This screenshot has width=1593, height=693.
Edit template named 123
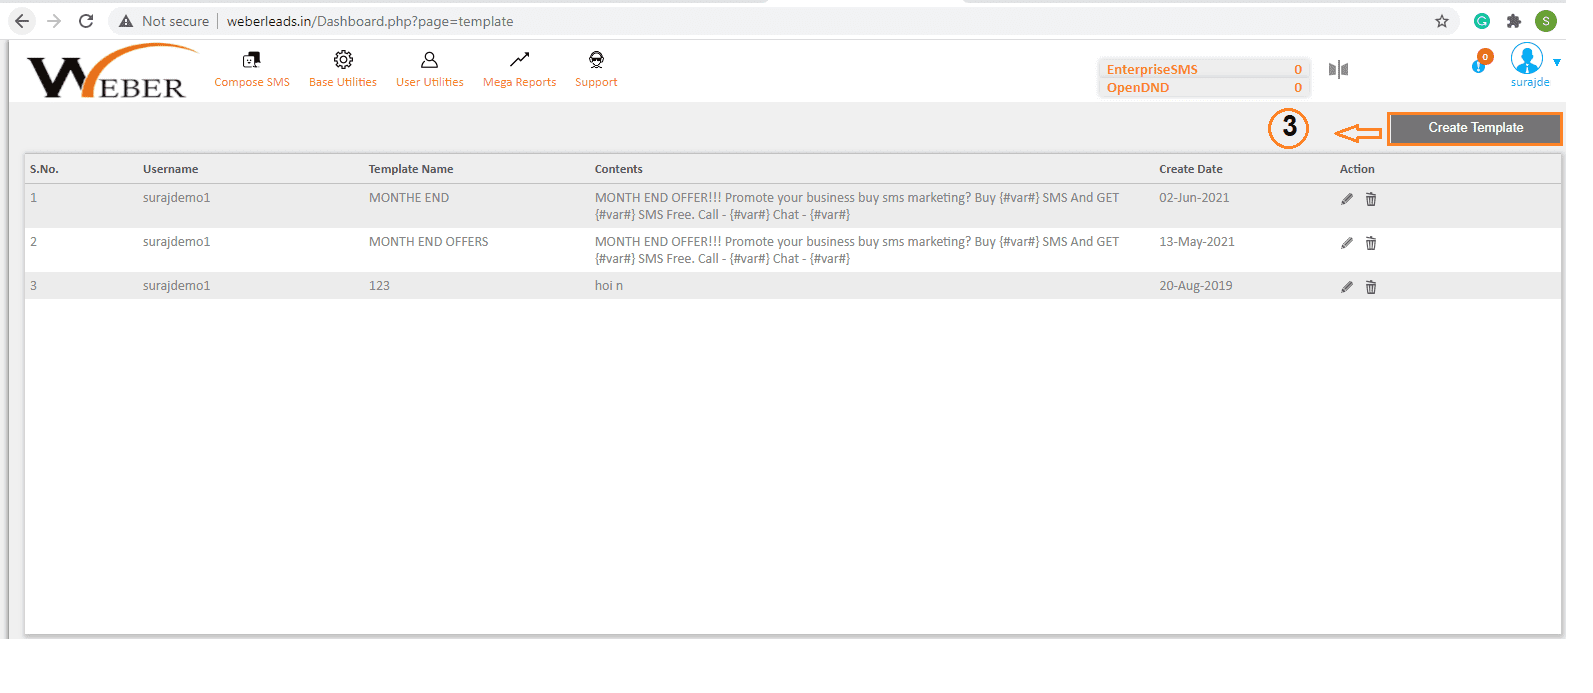point(1346,287)
